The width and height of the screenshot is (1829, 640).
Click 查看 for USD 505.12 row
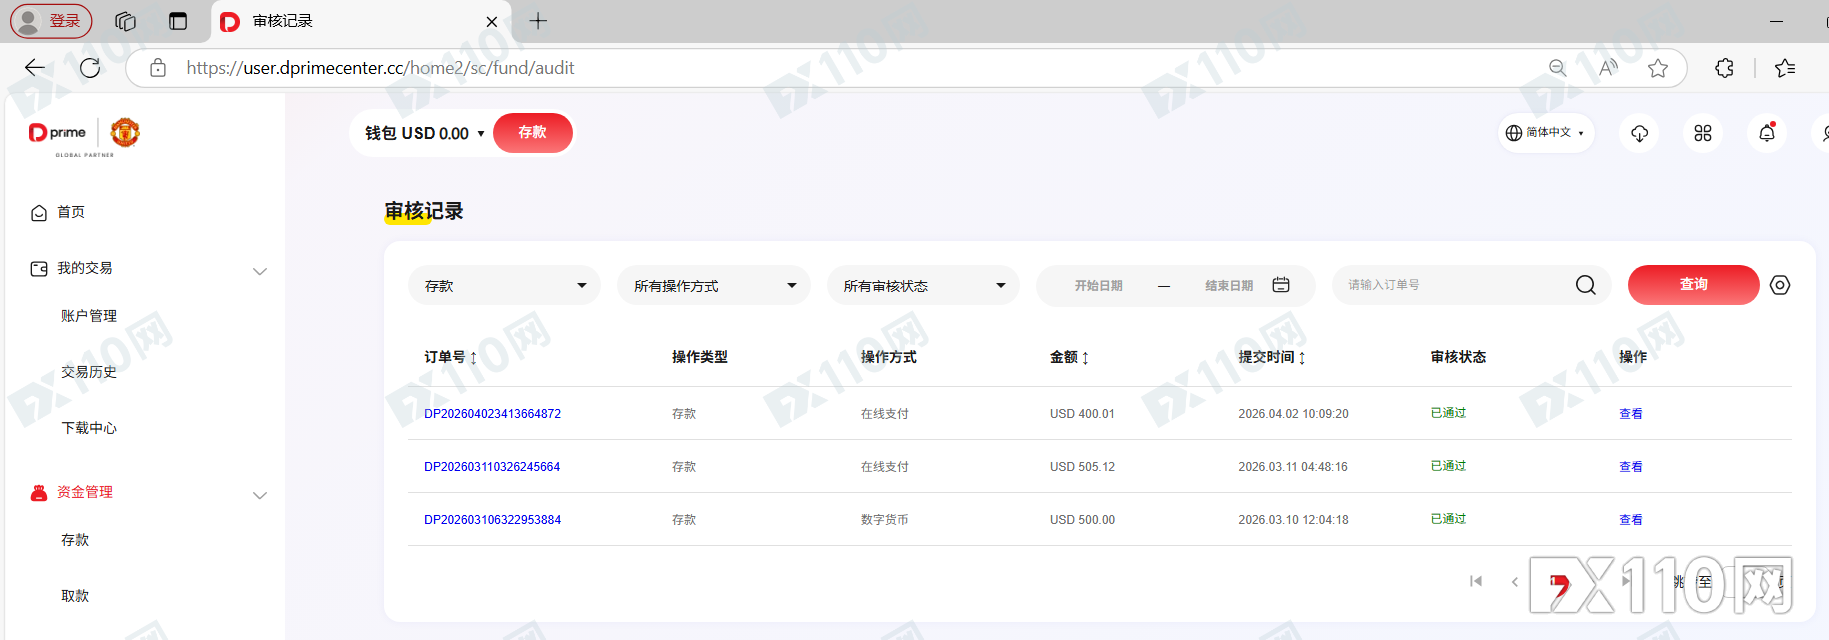point(1631,467)
